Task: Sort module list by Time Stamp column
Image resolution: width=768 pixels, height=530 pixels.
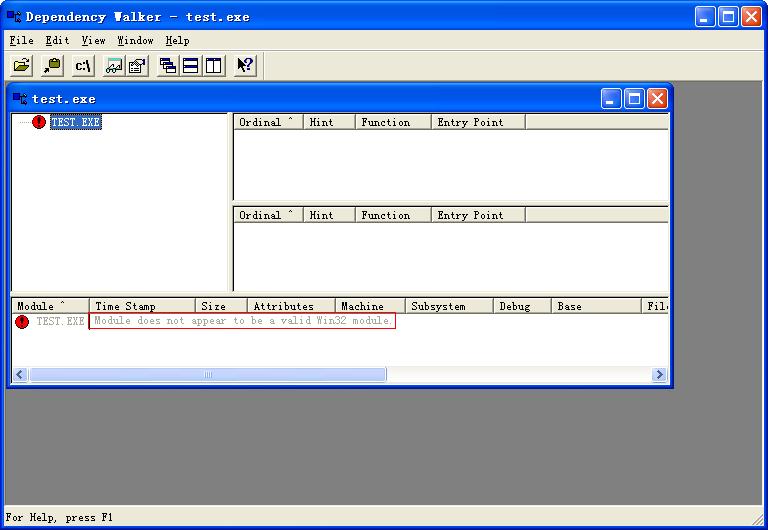Action: pyautogui.click(x=142, y=306)
